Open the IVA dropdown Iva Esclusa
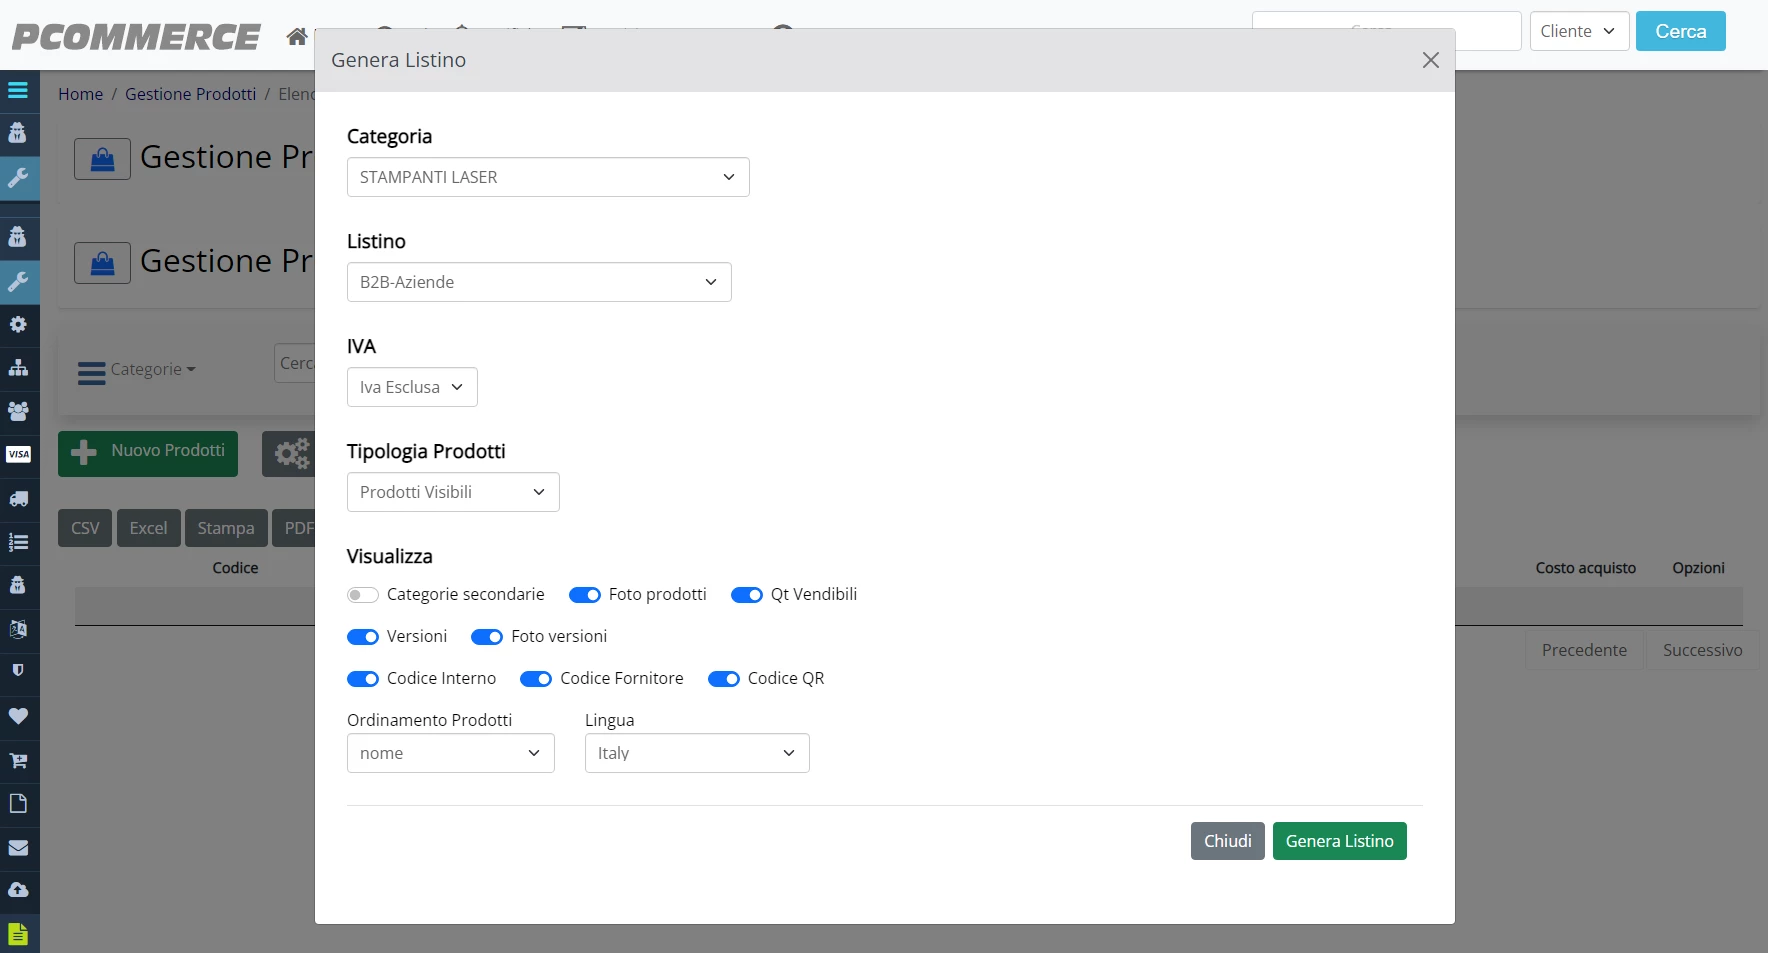The height and width of the screenshot is (953, 1768). (x=412, y=387)
